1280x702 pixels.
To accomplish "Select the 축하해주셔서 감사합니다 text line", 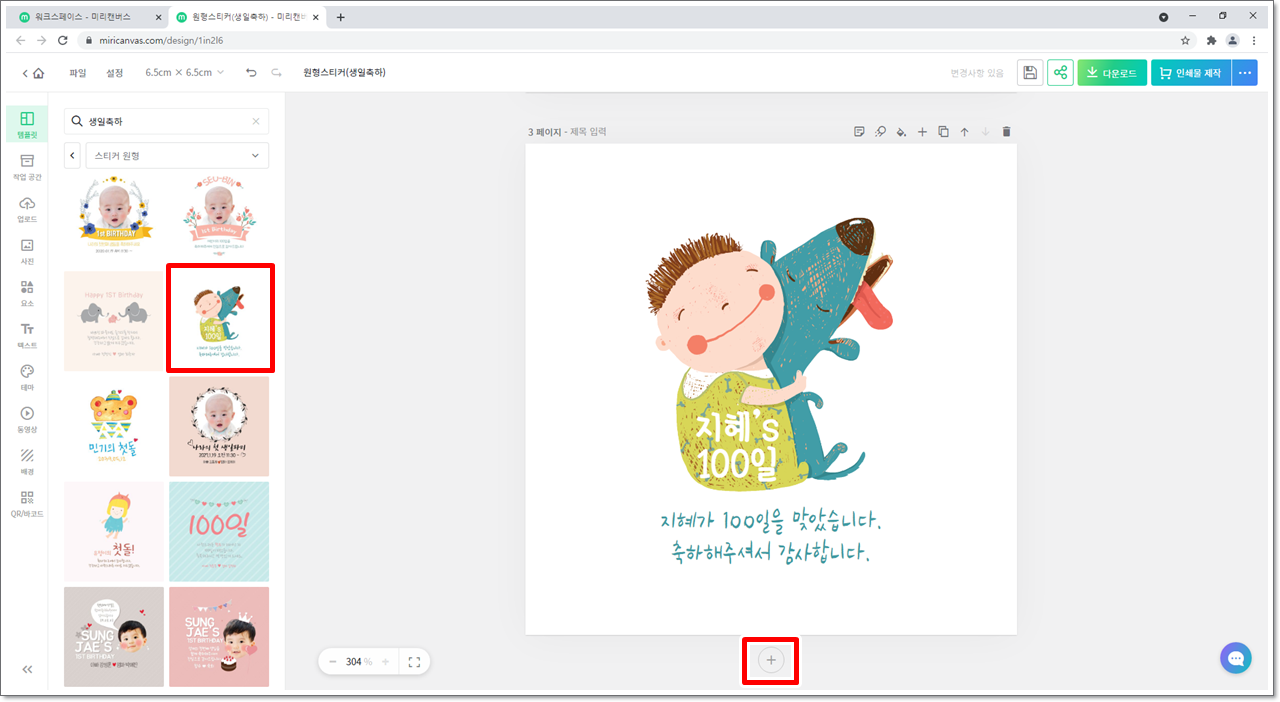I will click(773, 551).
